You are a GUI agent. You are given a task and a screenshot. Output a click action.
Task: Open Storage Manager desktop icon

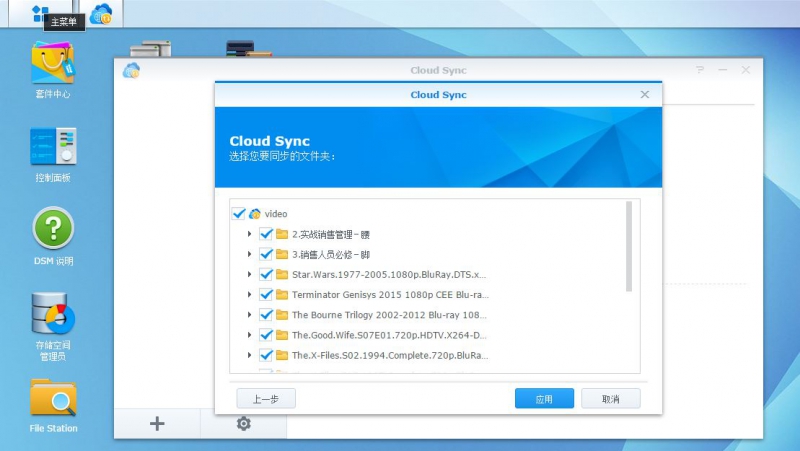pyautogui.click(x=52, y=314)
